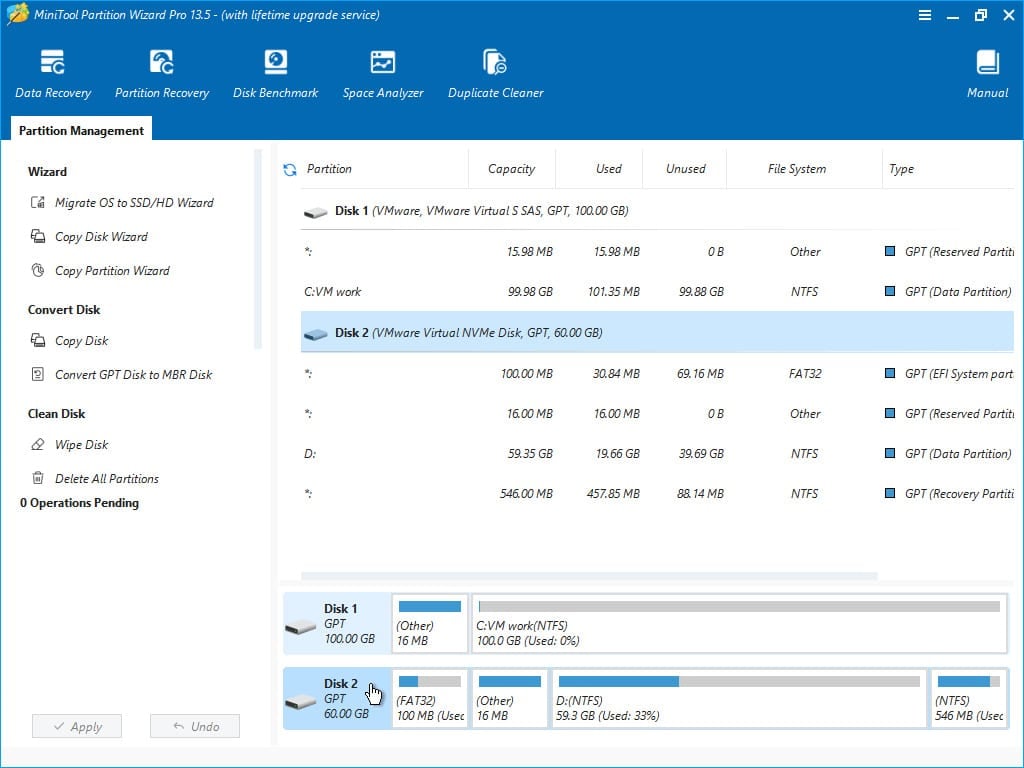The image size is (1024, 768).
Task: Click blue type swatch for FAT32 EFI row
Action: coord(889,373)
